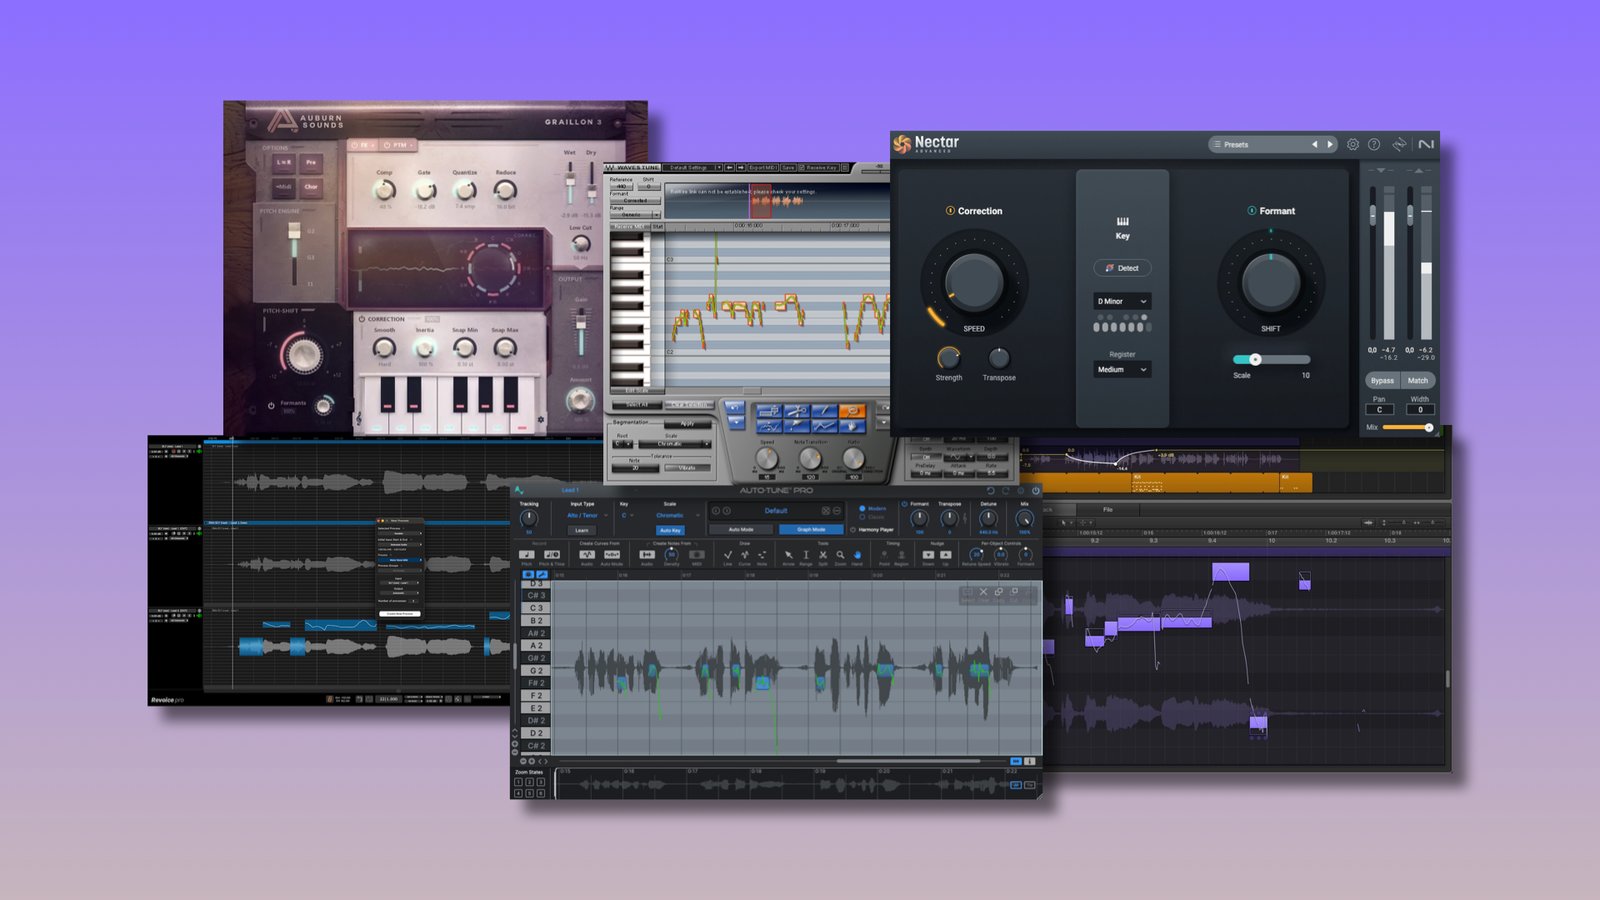
Task: Open Waves Tune Default Settings dropdown
Action: [693, 168]
